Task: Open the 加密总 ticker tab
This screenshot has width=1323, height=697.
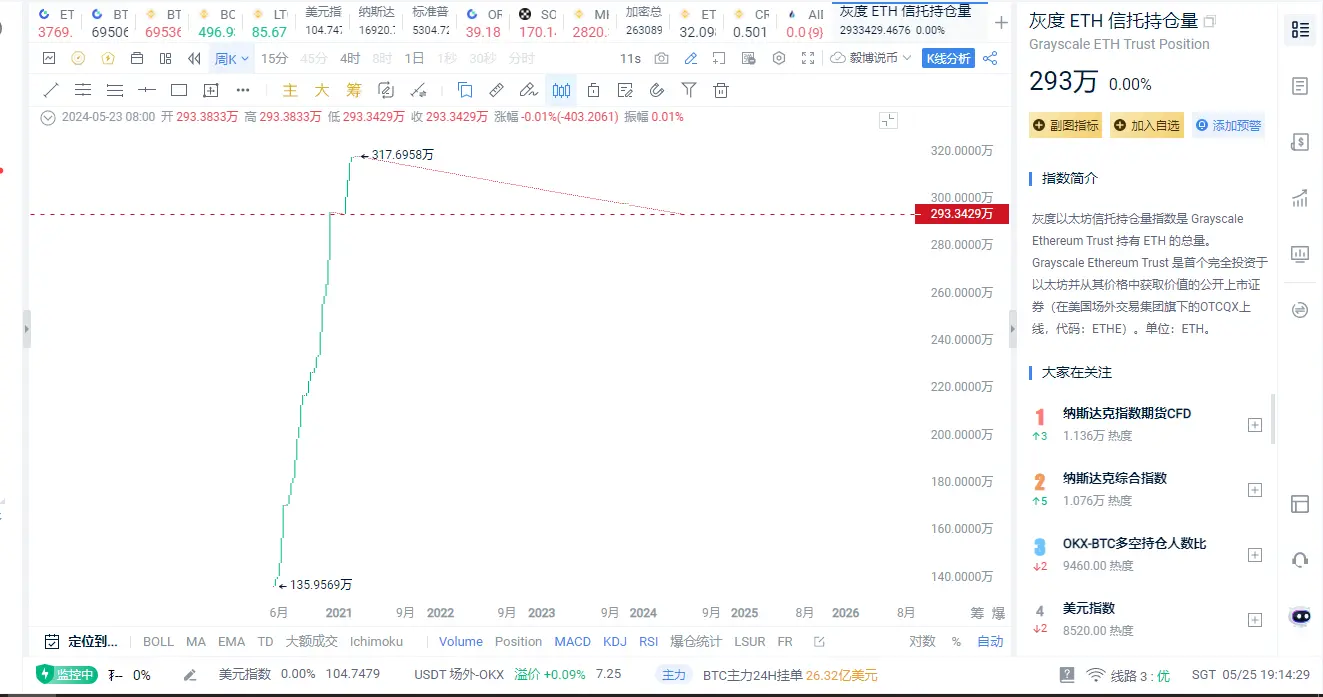Action: [644, 21]
